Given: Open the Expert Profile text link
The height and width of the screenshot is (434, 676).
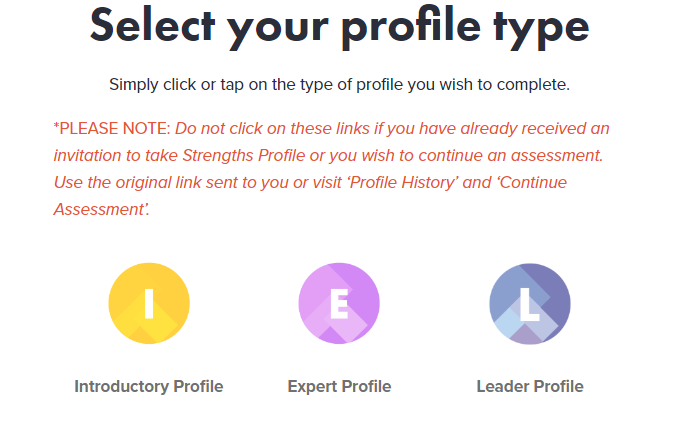Looking at the screenshot, I should pos(339,386).
